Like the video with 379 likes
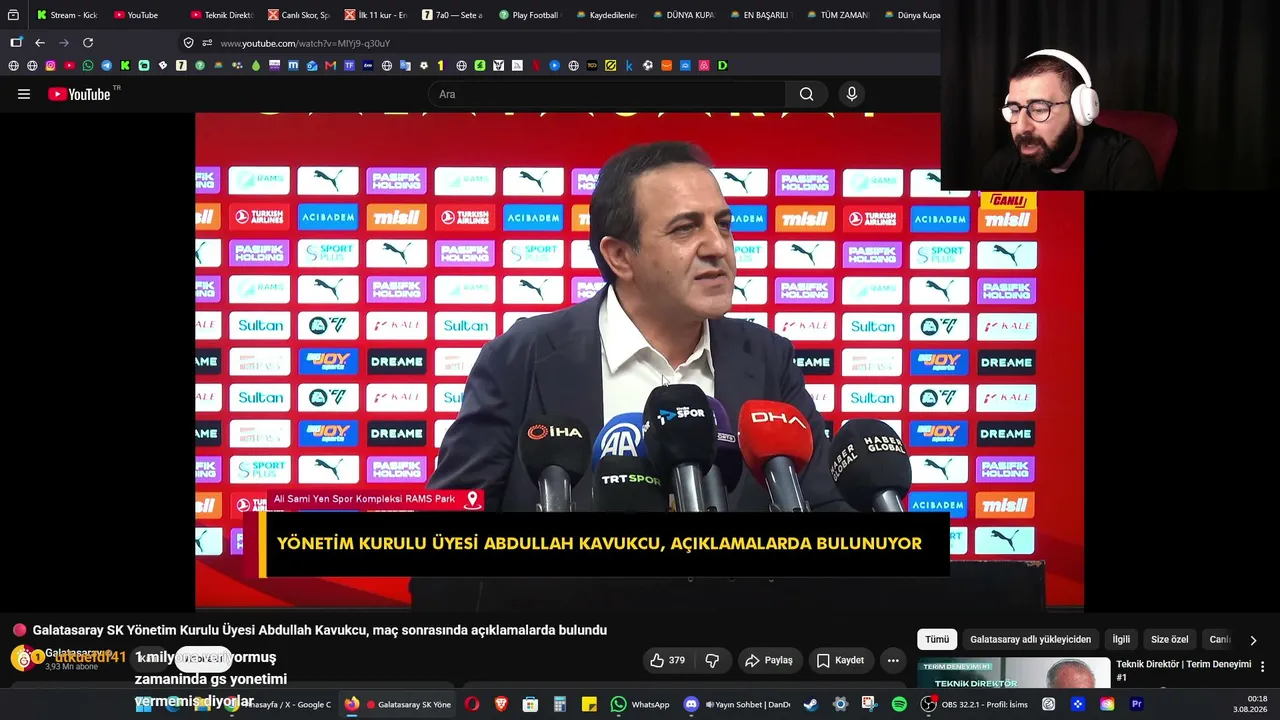Viewport: 1280px width, 720px height. tap(667, 660)
